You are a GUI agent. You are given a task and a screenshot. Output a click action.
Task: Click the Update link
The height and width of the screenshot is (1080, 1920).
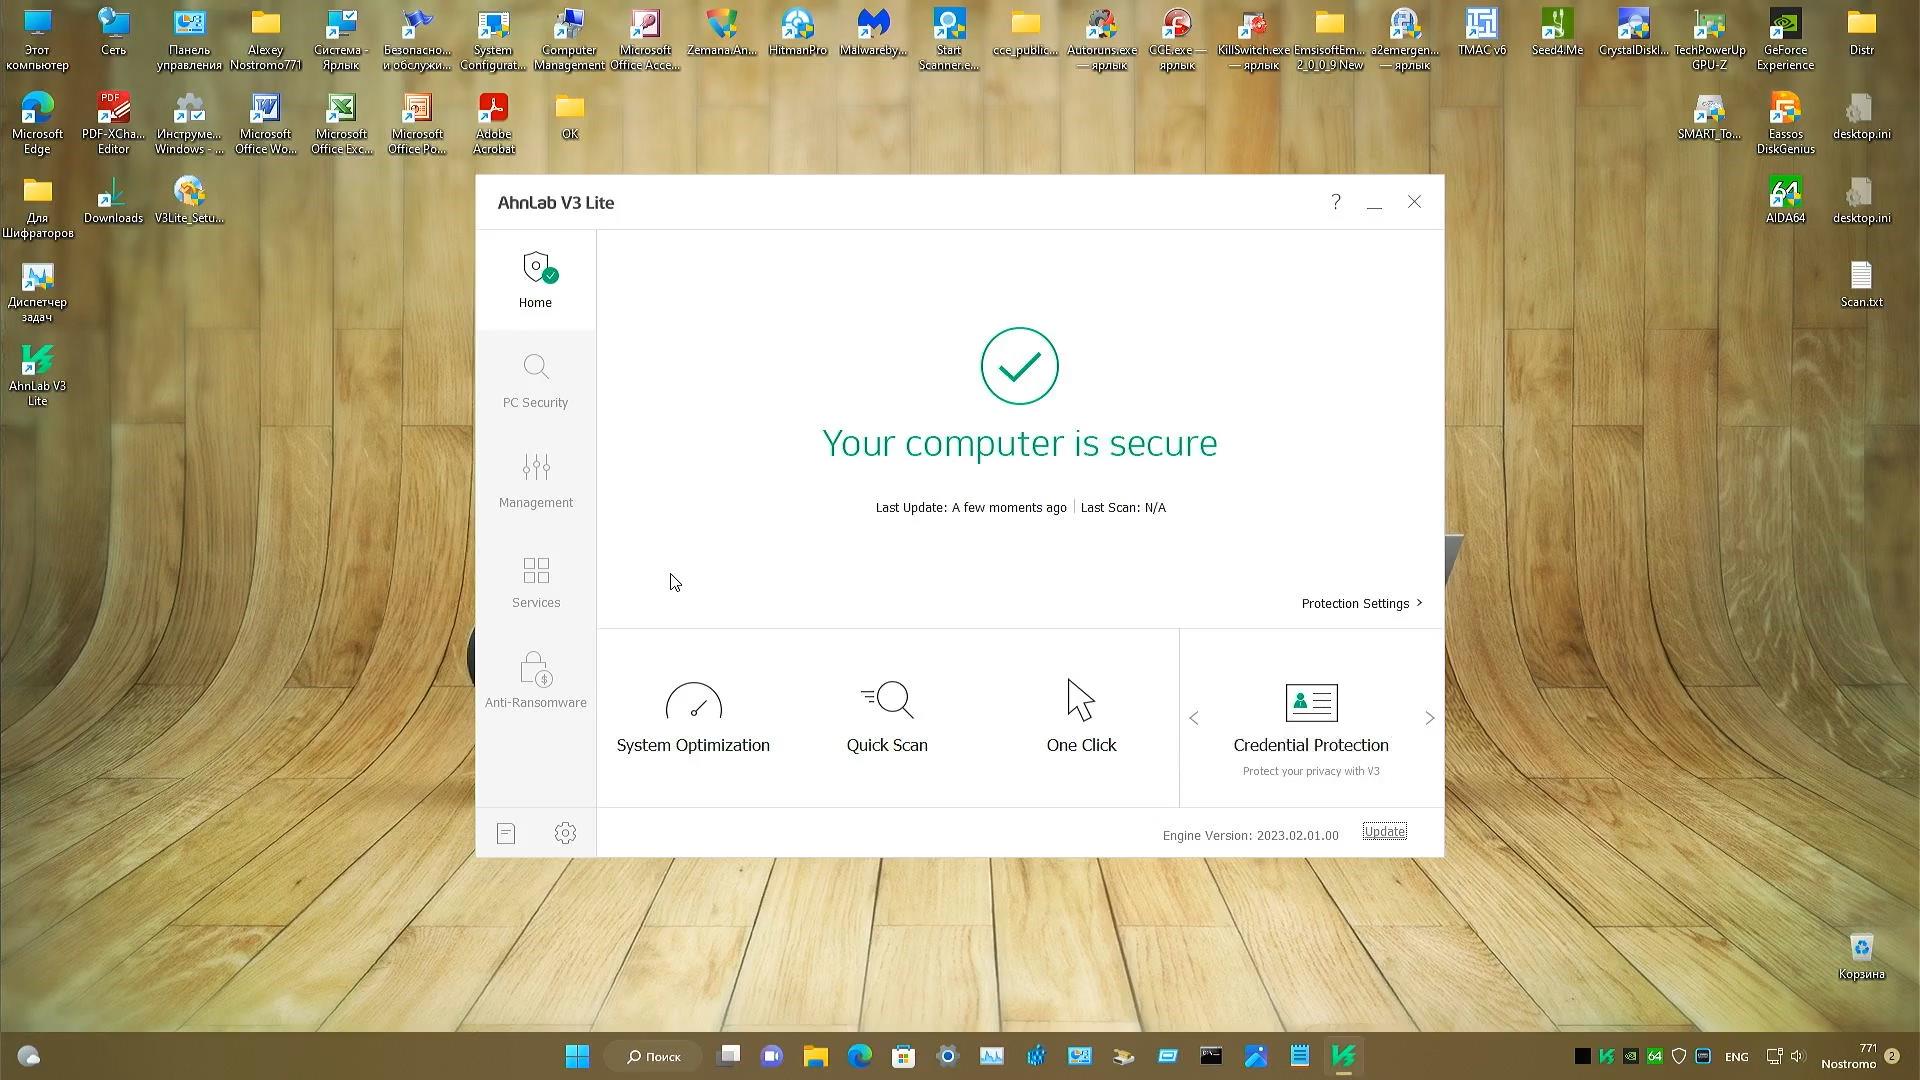[1384, 831]
